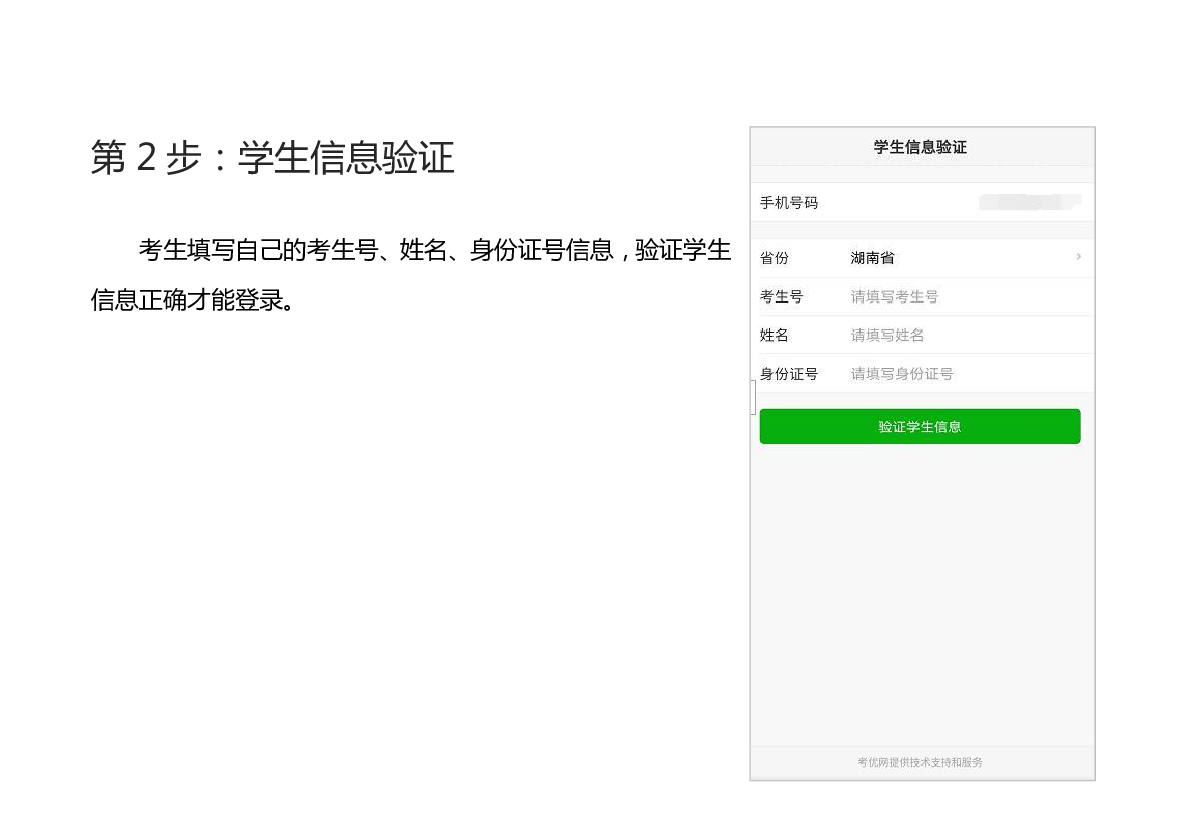
Task: Click the 省份 label
Action: click(x=774, y=258)
